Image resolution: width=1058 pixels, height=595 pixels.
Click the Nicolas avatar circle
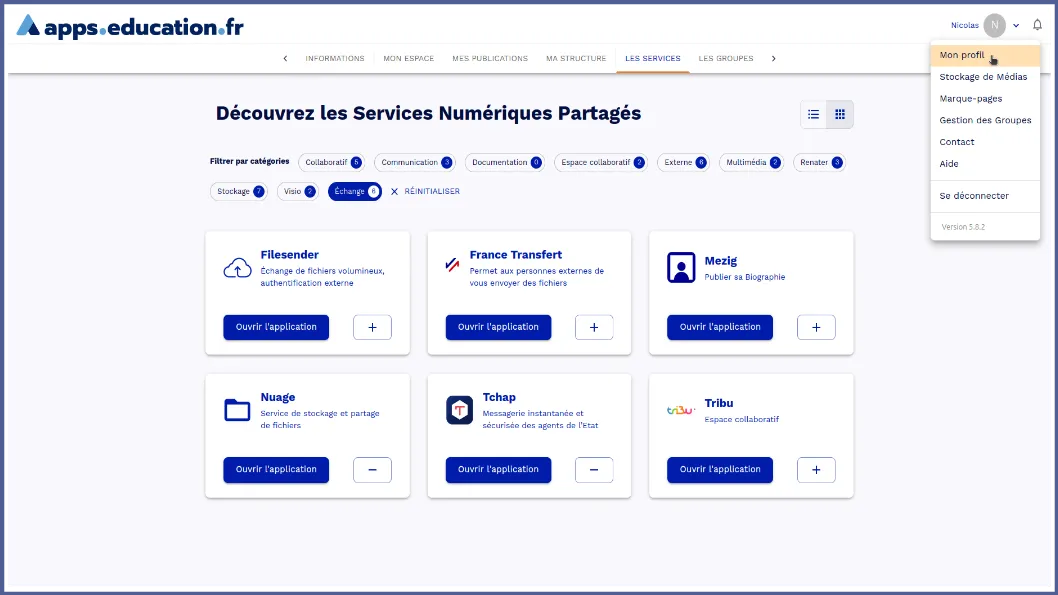tap(995, 25)
